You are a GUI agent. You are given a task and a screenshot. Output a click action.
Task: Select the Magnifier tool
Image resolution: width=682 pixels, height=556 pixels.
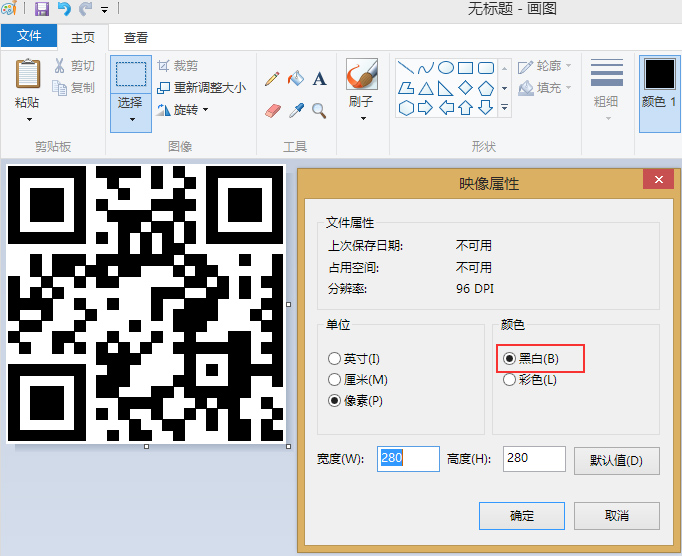pos(319,111)
